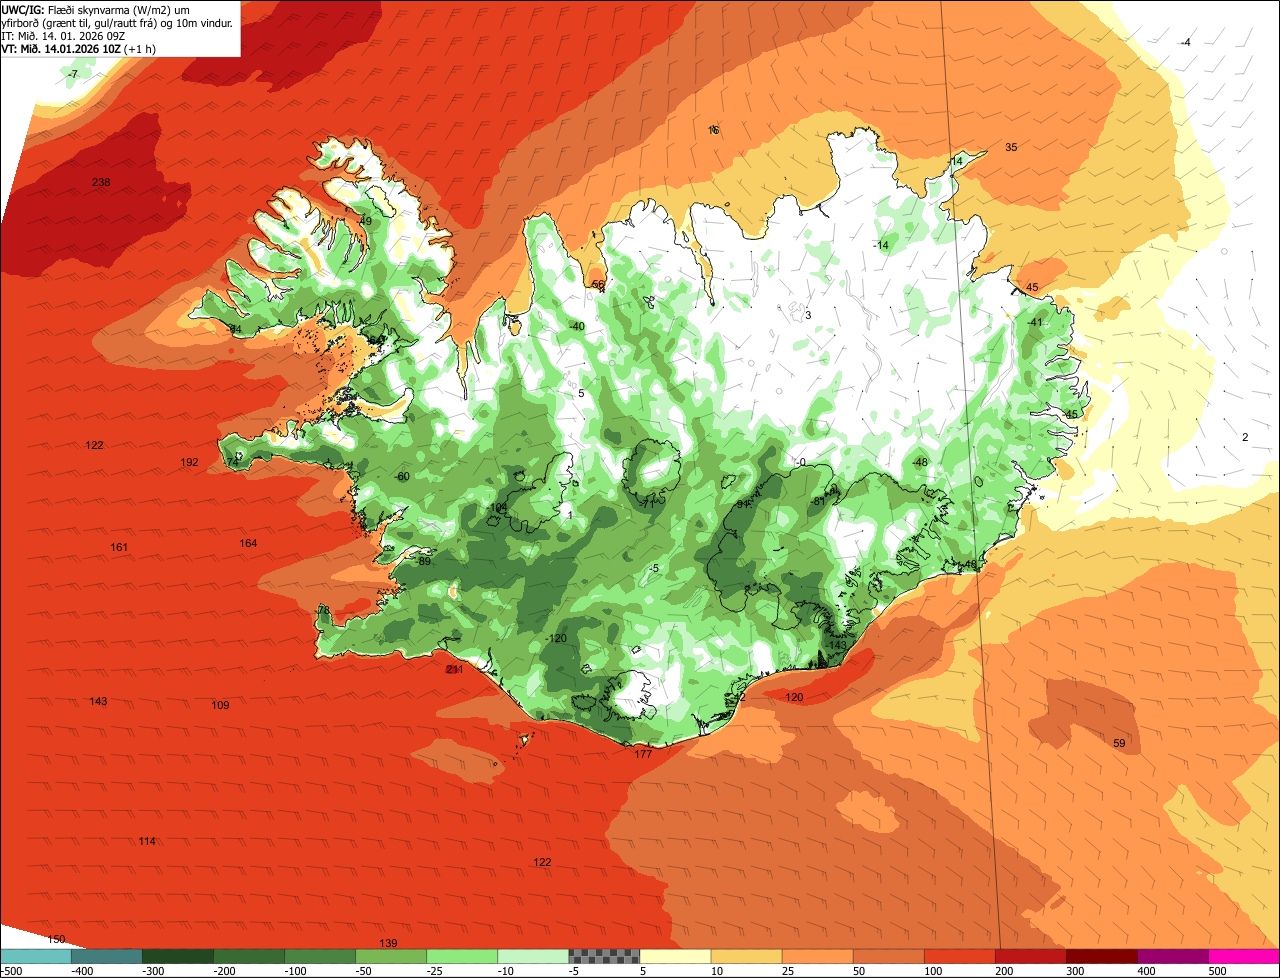Viewport: 1280px width, 978px height.
Task: Click the 10 to 25 legend swatch
Action: (745, 956)
